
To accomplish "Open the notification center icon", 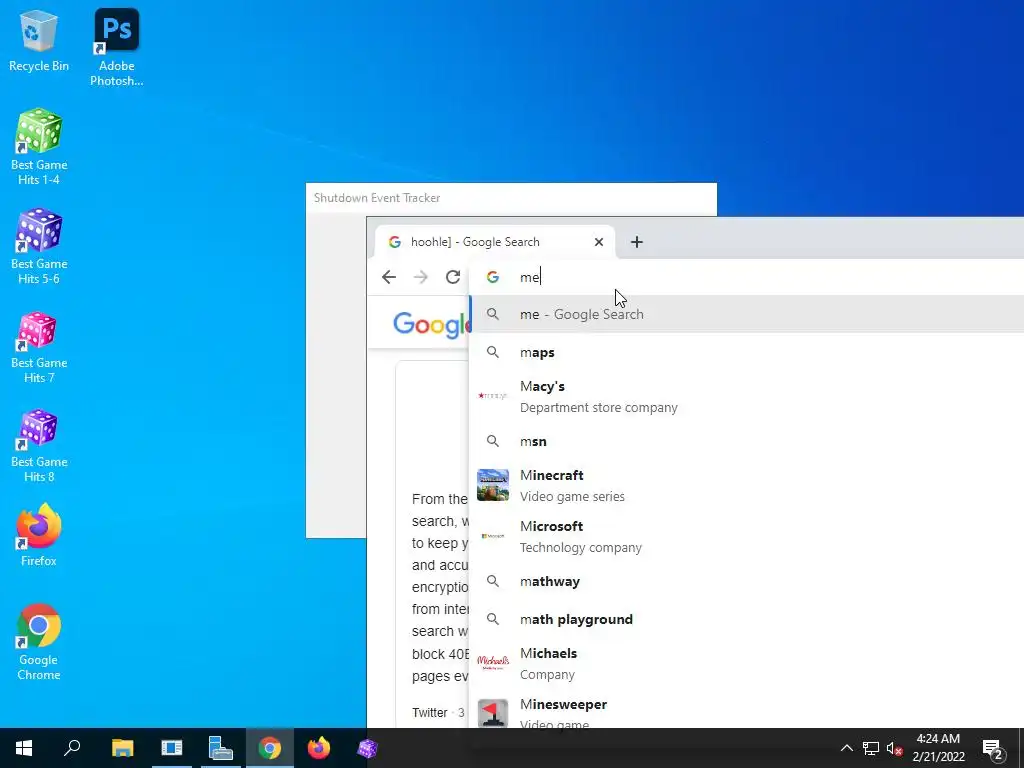I will coord(993,749).
